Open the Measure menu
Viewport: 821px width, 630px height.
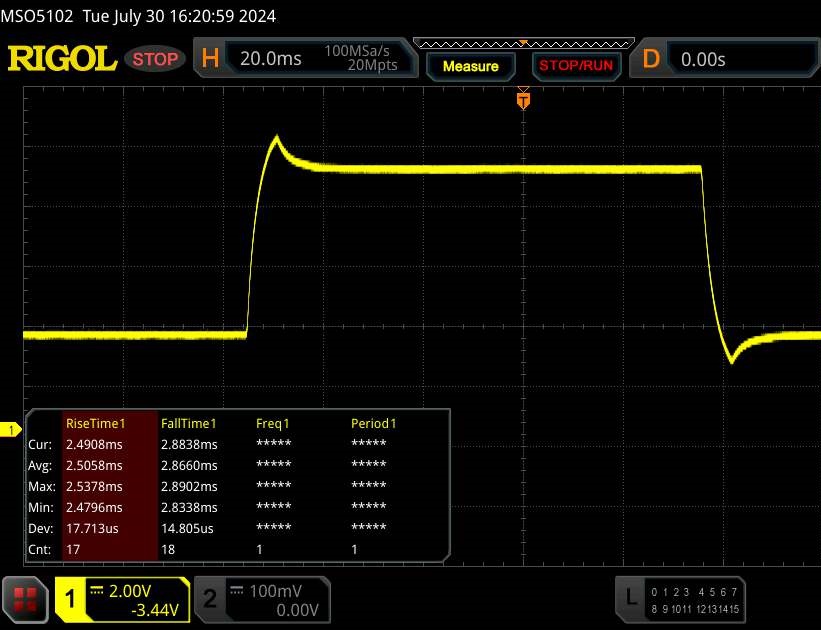pyautogui.click(x=471, y=67)
